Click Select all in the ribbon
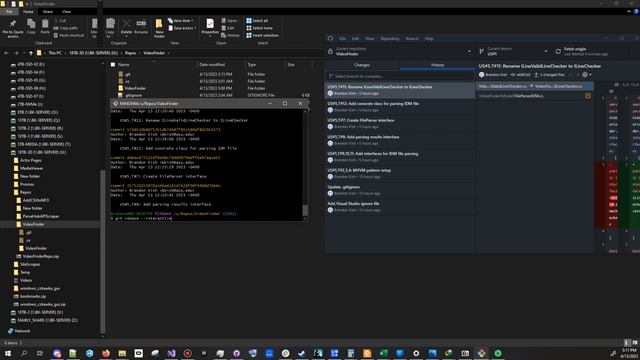 257,20
